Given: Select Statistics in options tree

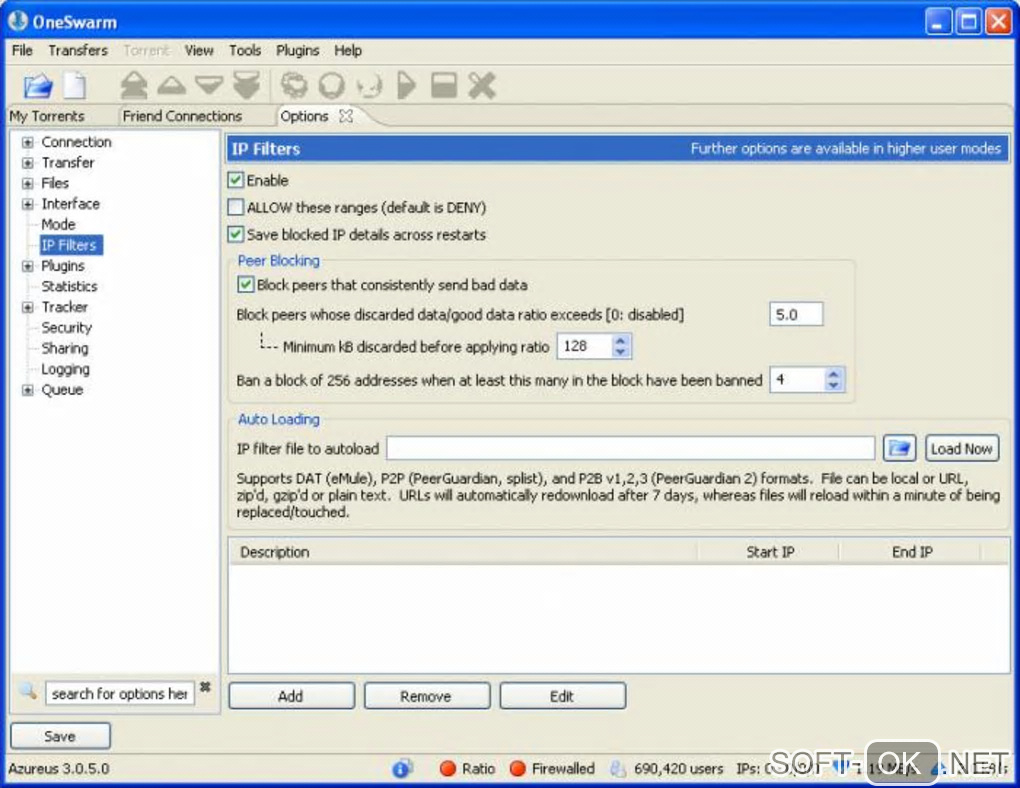Looking at the screenshot, I should [69, 286].
